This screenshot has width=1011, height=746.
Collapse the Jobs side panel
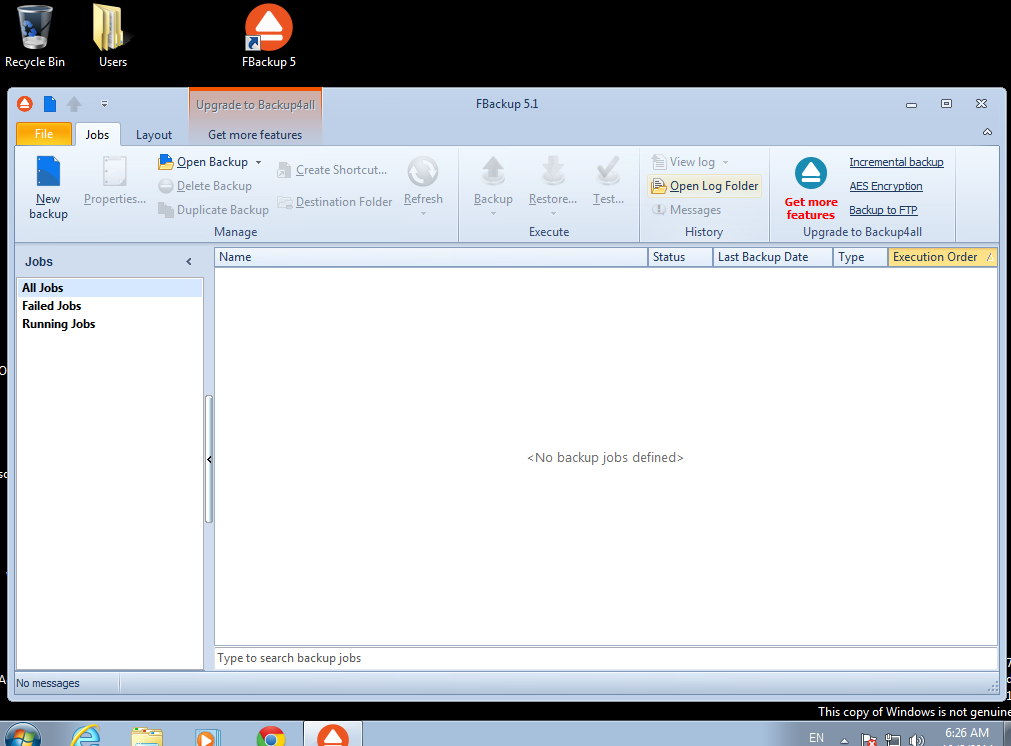pyautogui.click(x=189, y=262)
